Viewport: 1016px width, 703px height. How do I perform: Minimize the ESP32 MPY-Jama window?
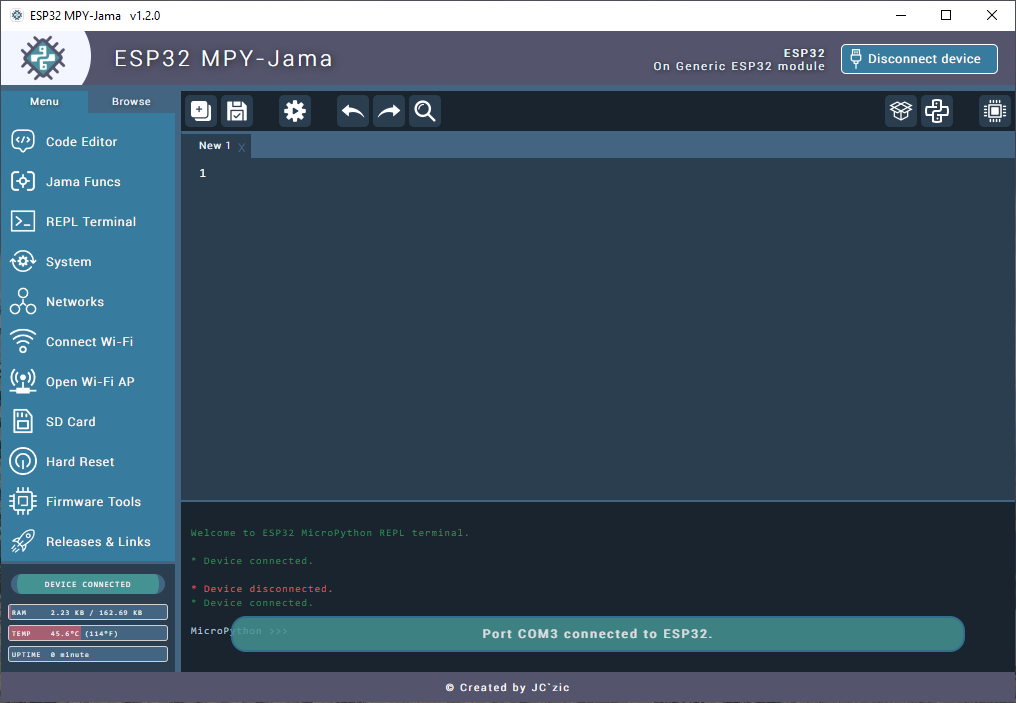click(901, 15)
